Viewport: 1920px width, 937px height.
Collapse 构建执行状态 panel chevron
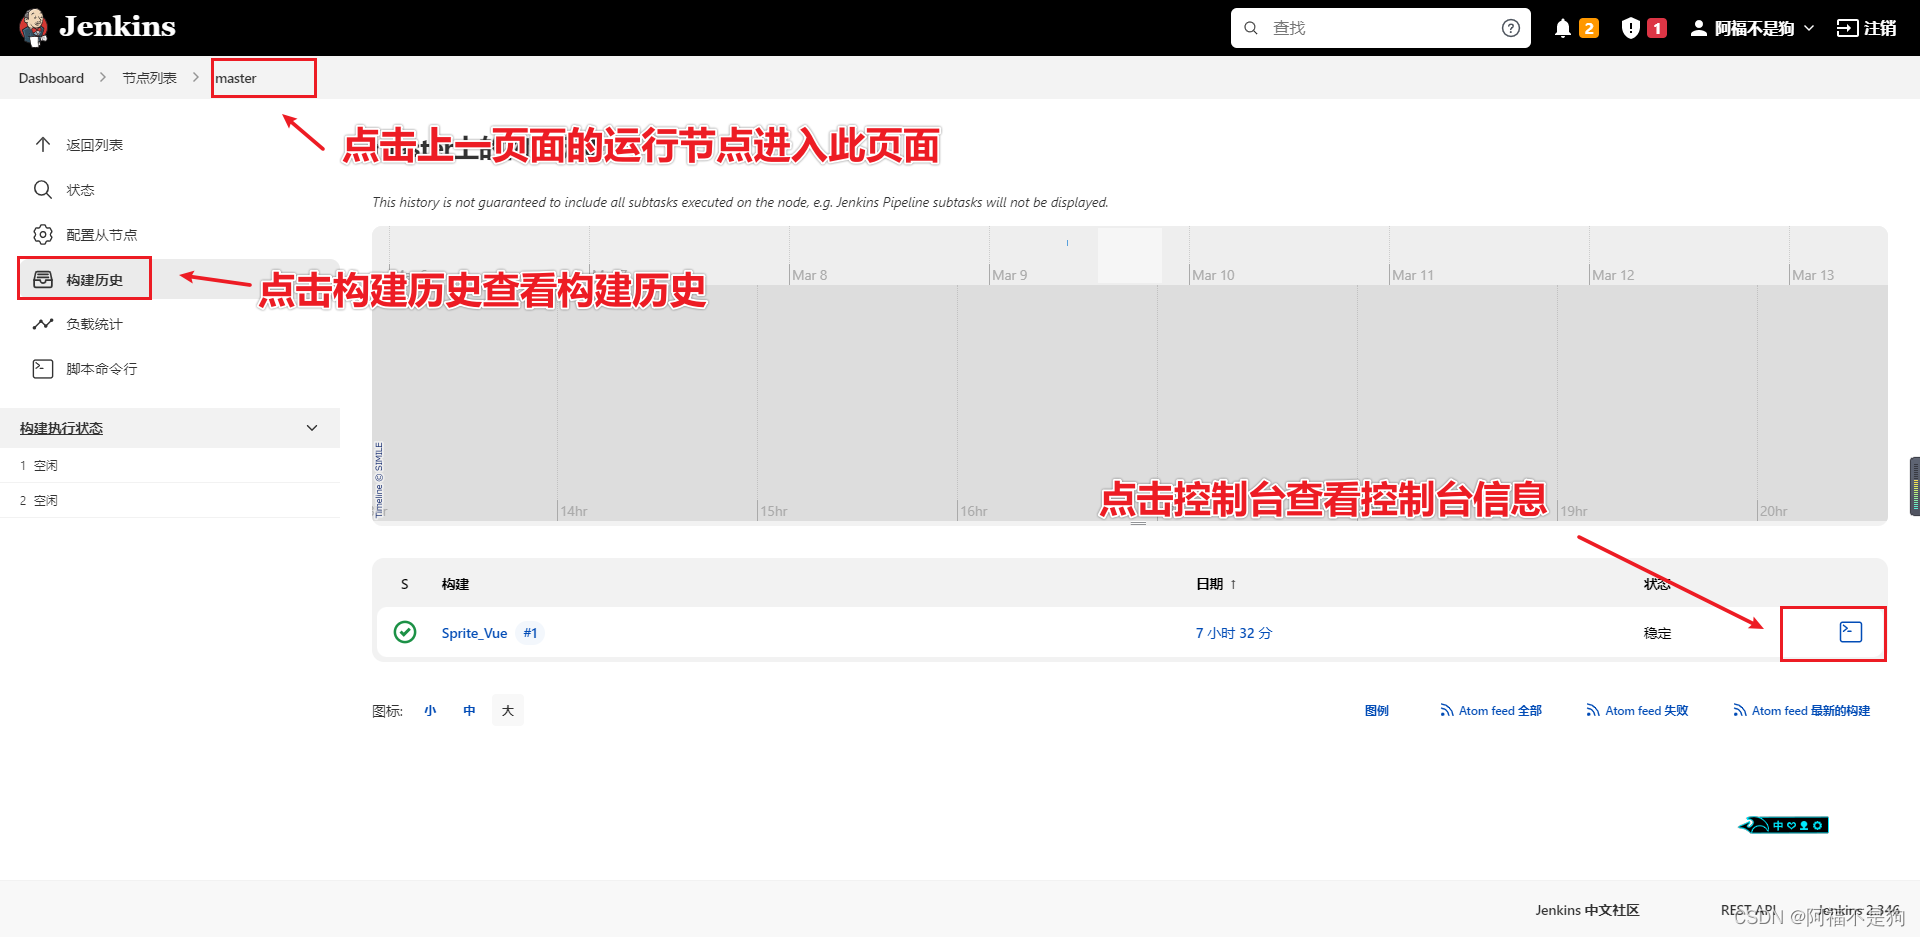click(312, 428)
